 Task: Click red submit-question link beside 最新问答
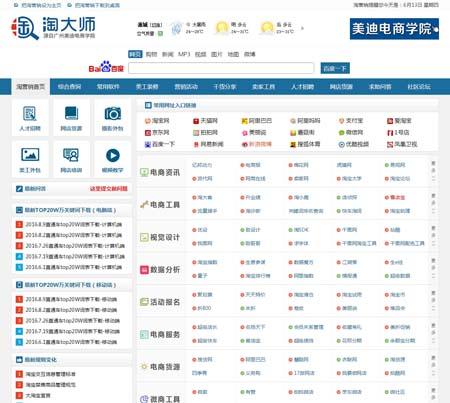[109, 189]
